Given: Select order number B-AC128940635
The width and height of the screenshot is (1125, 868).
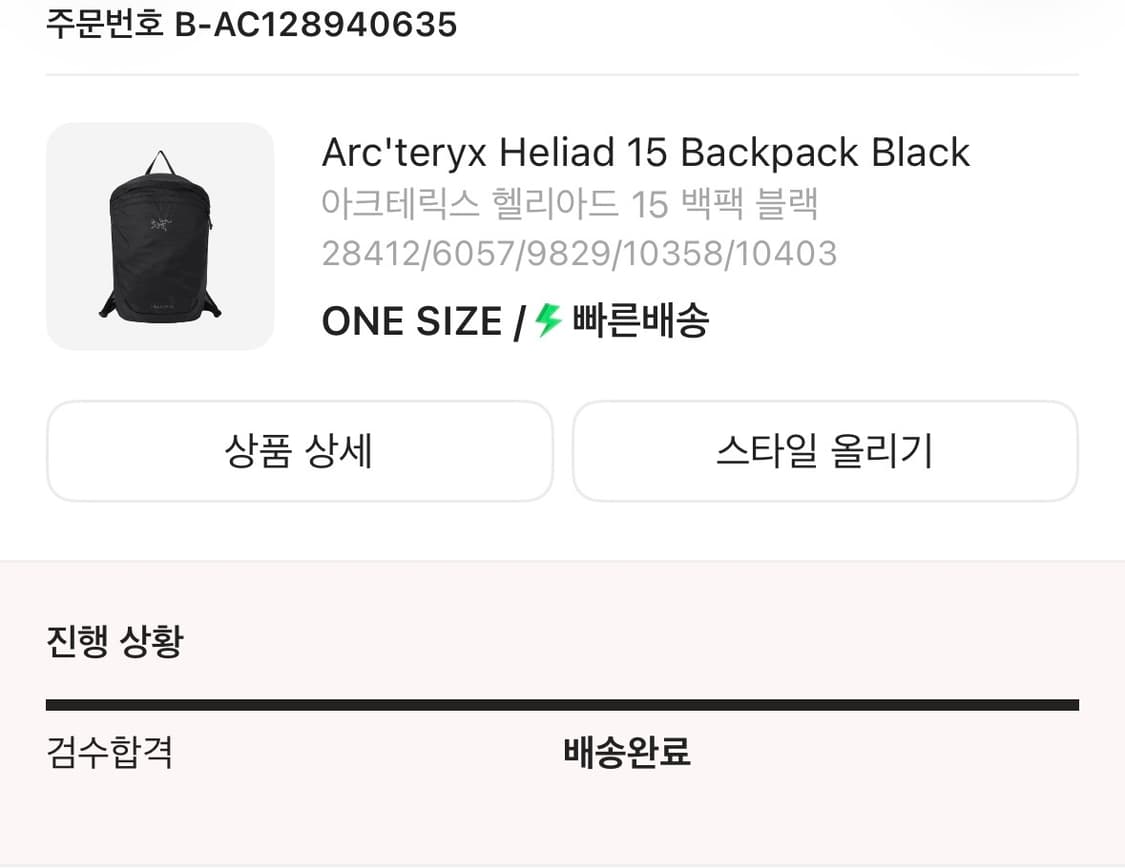Looking at the screenshot, I should click(315, 25).
